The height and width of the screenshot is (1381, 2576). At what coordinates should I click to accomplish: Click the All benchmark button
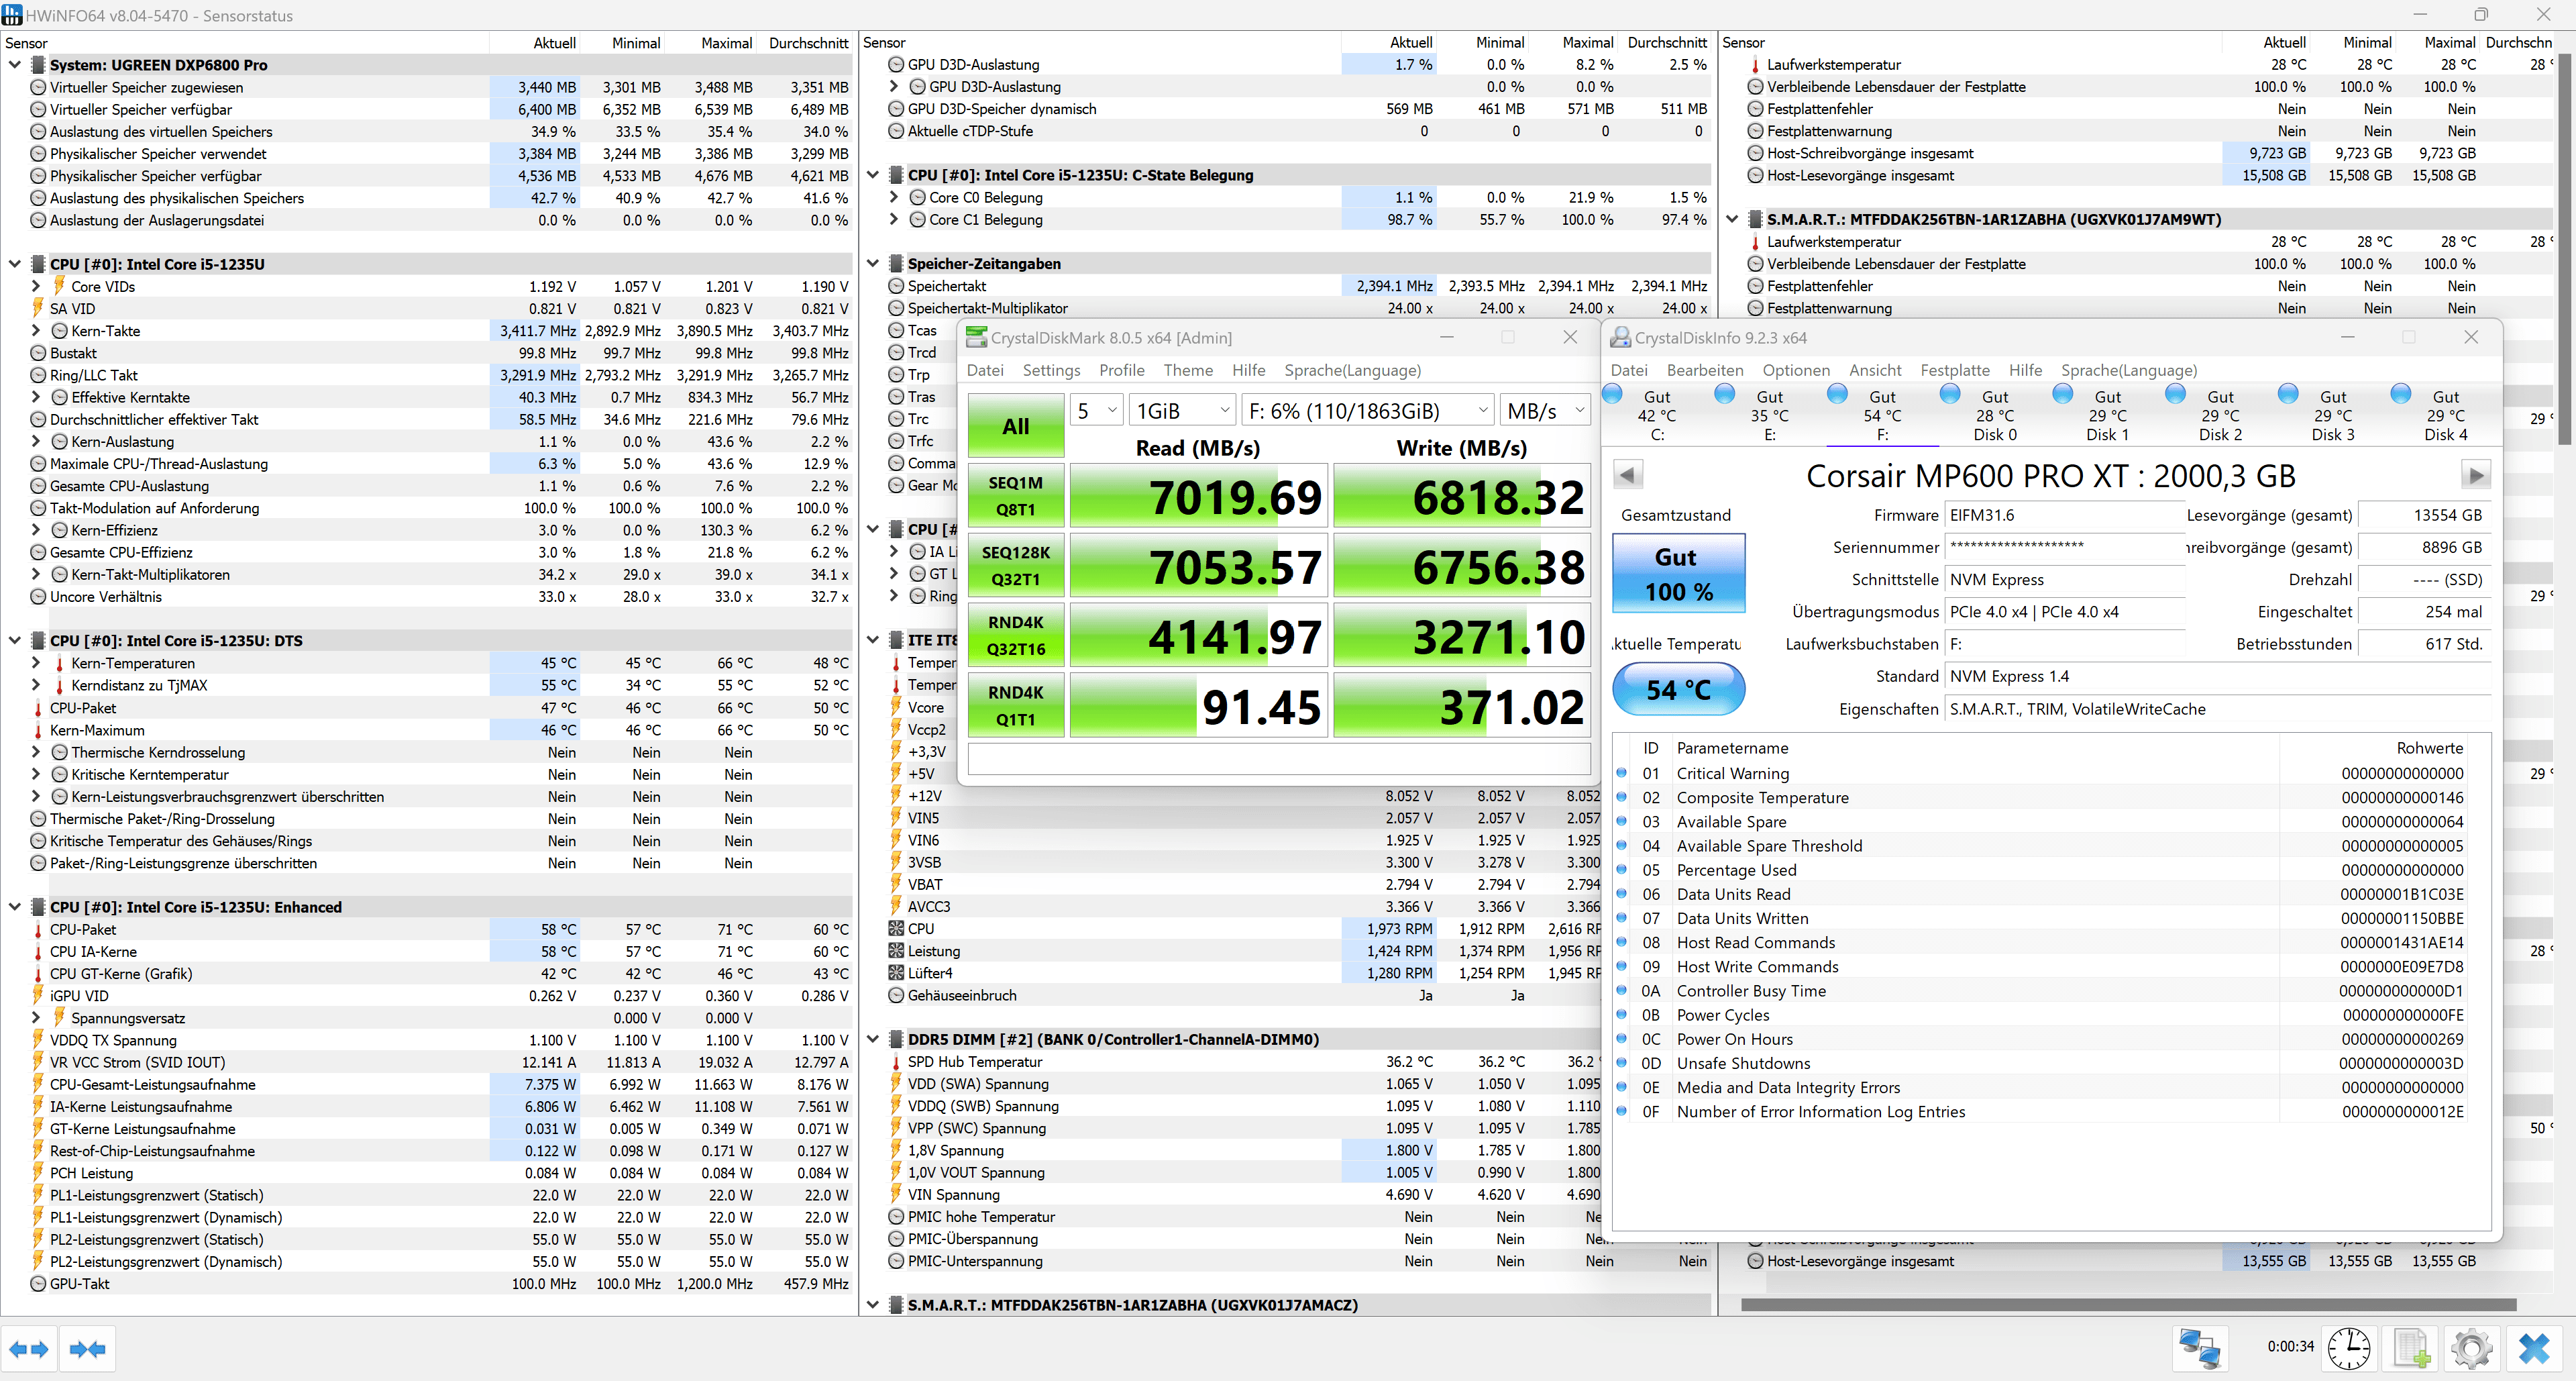[x=1015, y=427]
